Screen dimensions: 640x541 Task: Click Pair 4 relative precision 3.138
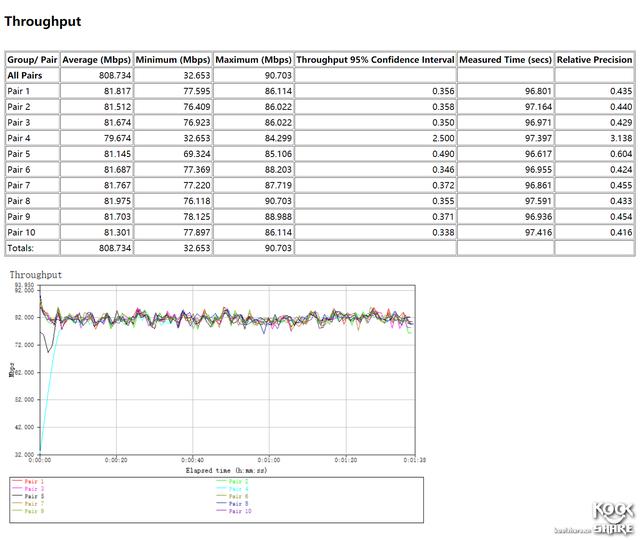point(621,138)
